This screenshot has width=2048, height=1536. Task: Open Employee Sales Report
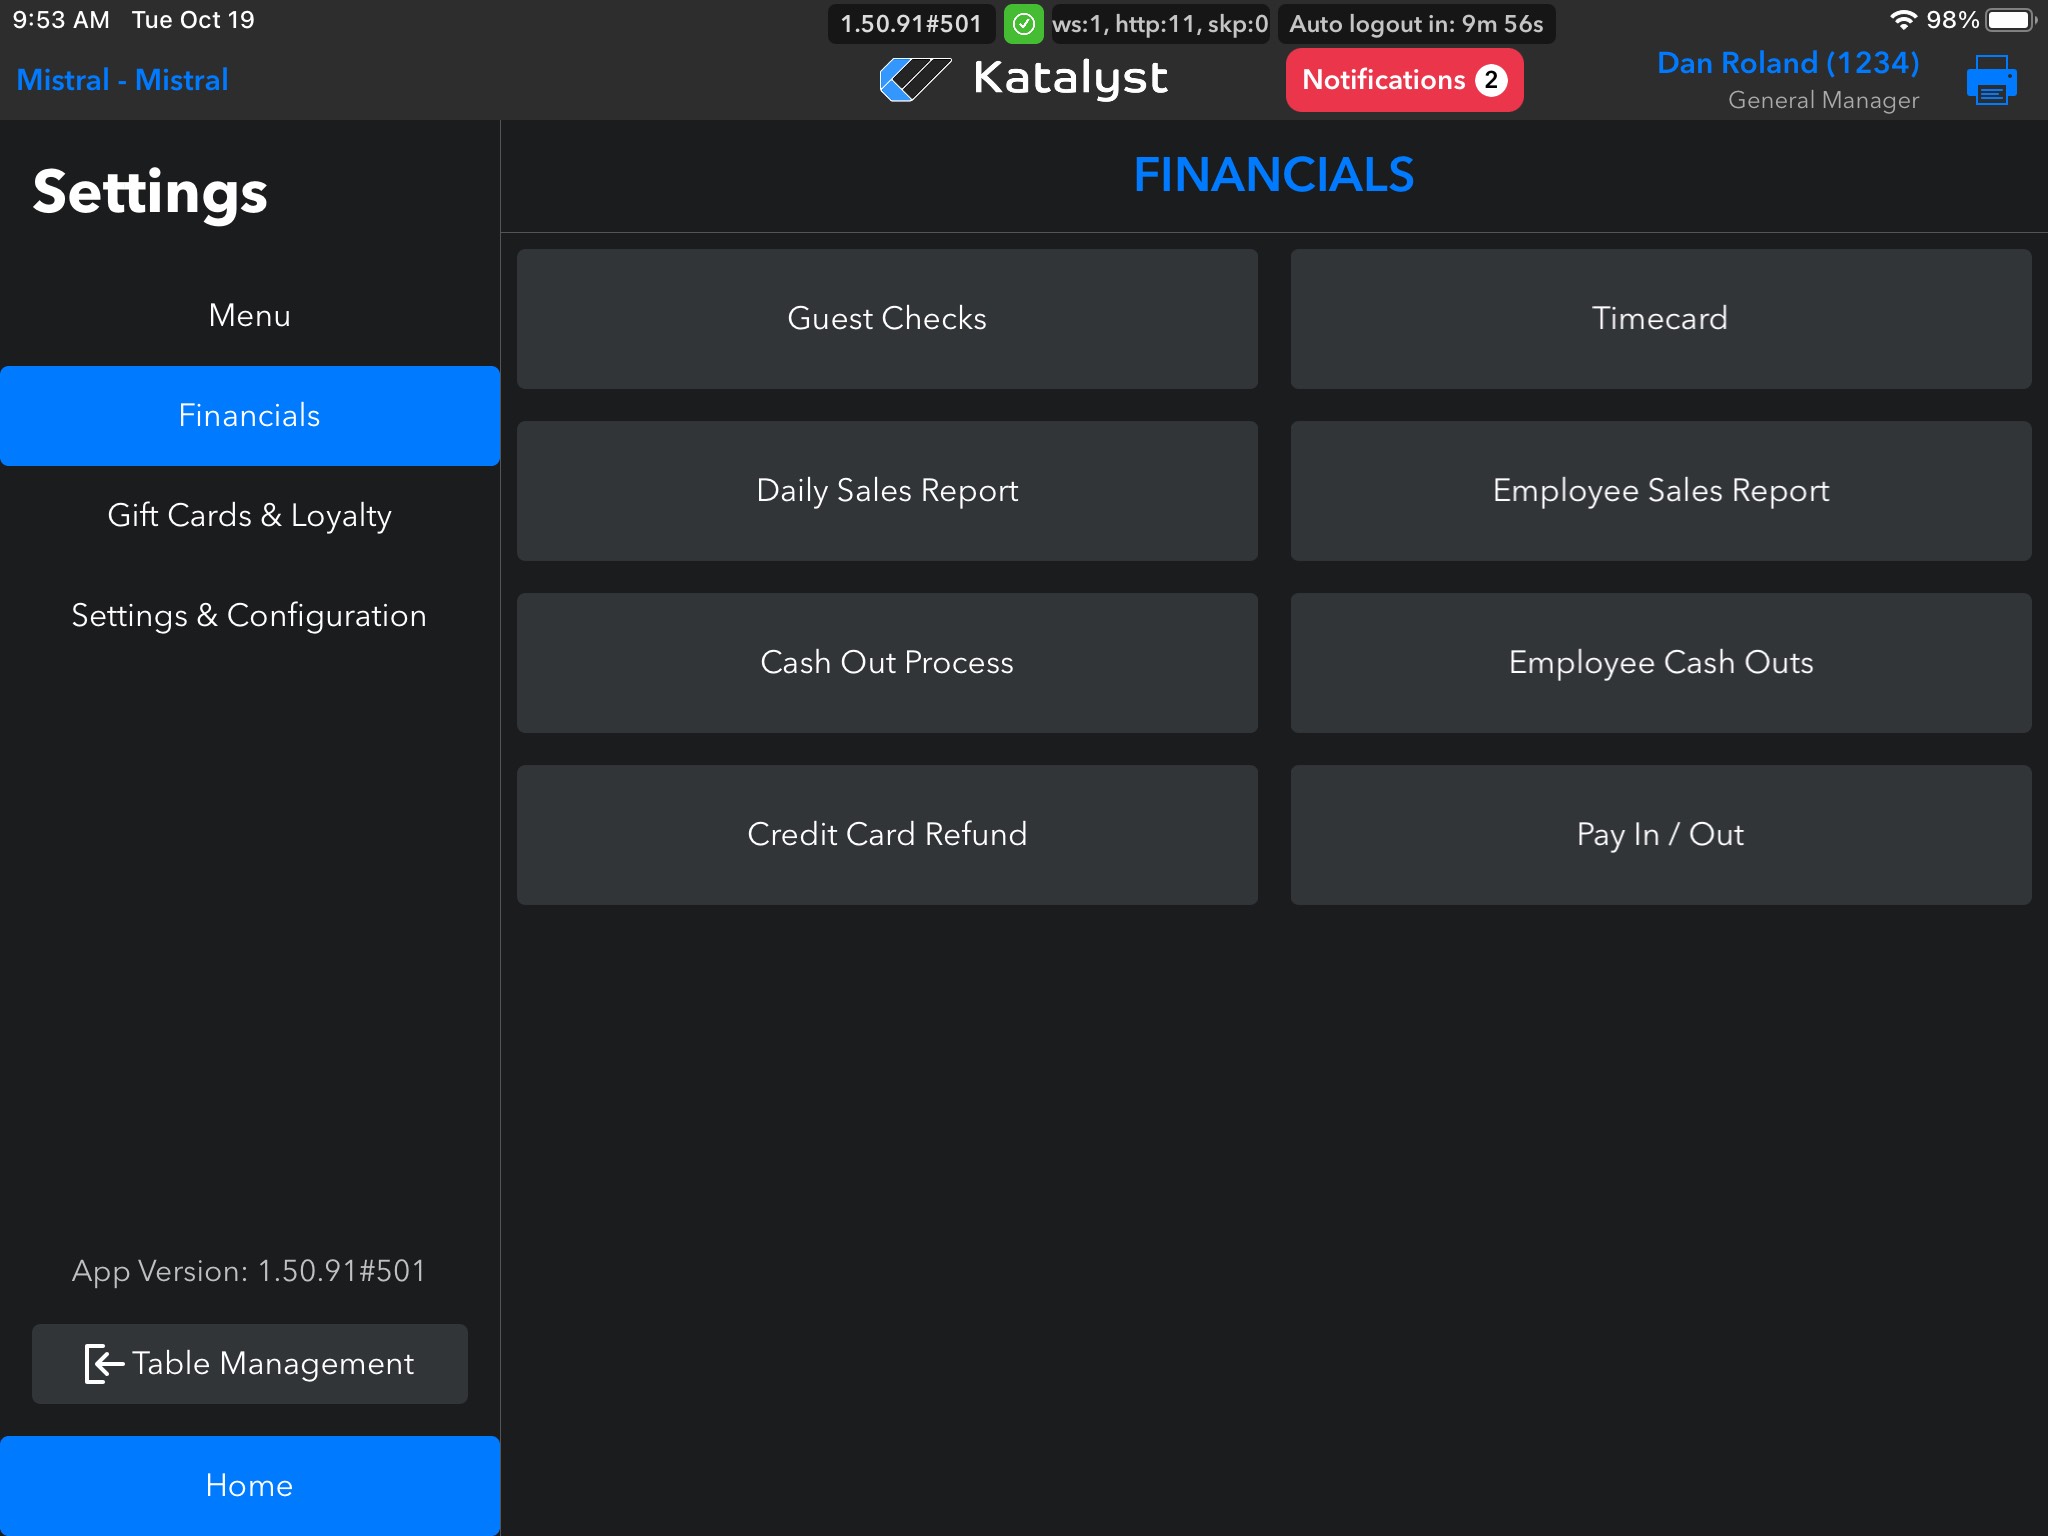click(x=1660, y=491)
